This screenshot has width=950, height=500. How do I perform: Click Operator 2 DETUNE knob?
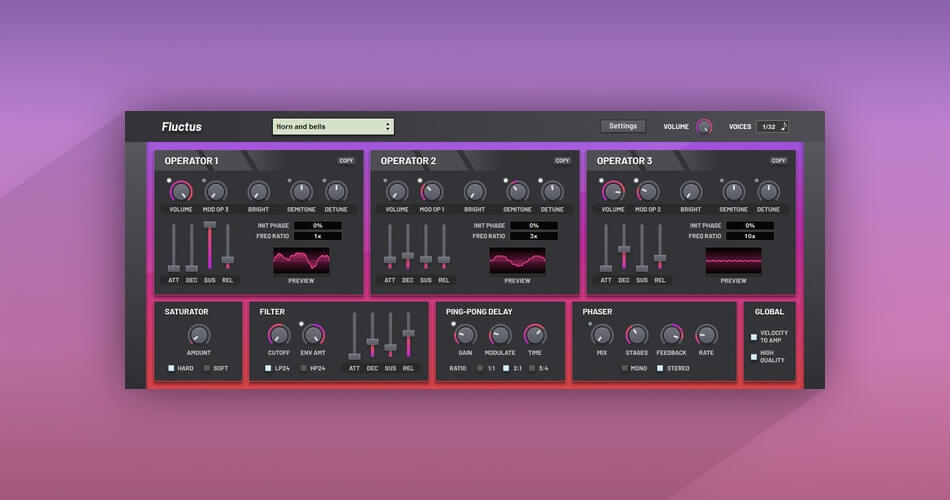click(552, 192)
